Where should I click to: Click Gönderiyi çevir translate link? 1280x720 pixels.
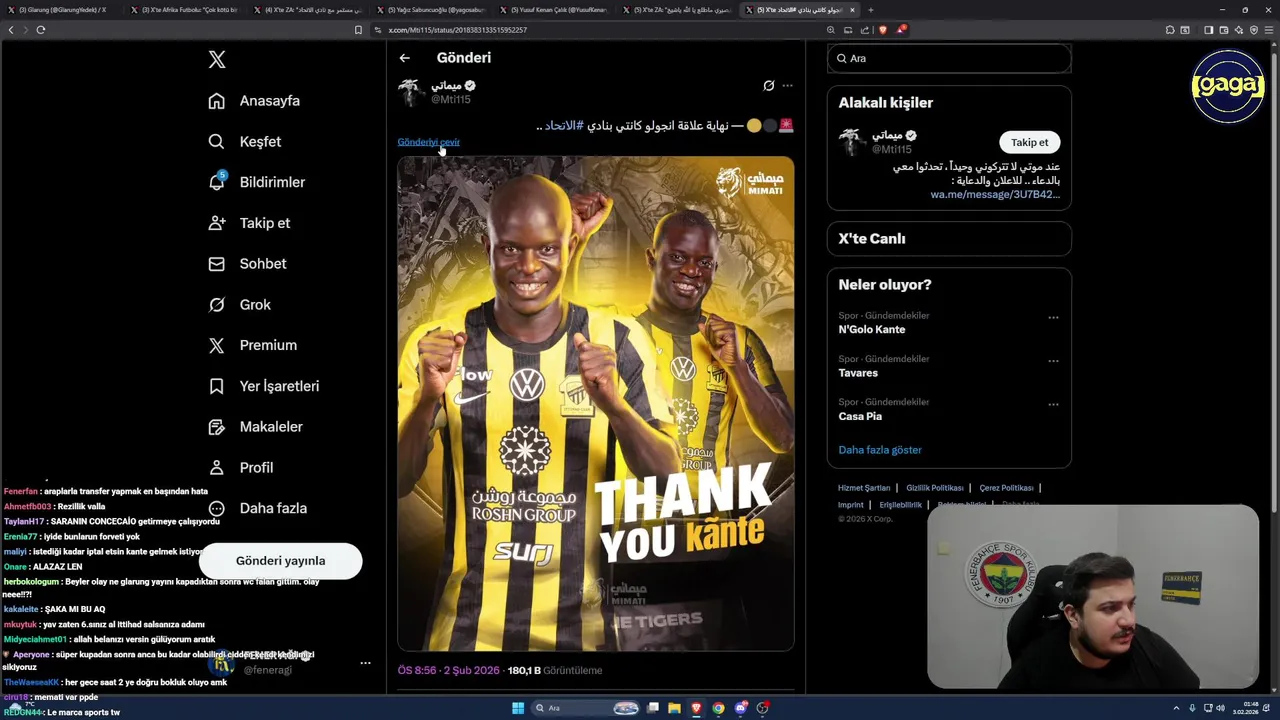click(x=428, y=142)
